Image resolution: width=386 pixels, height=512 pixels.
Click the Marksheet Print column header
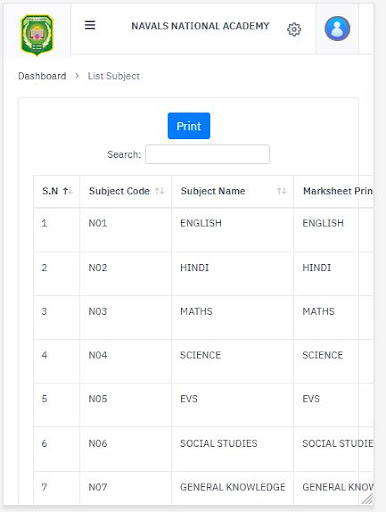coord(337,191)
